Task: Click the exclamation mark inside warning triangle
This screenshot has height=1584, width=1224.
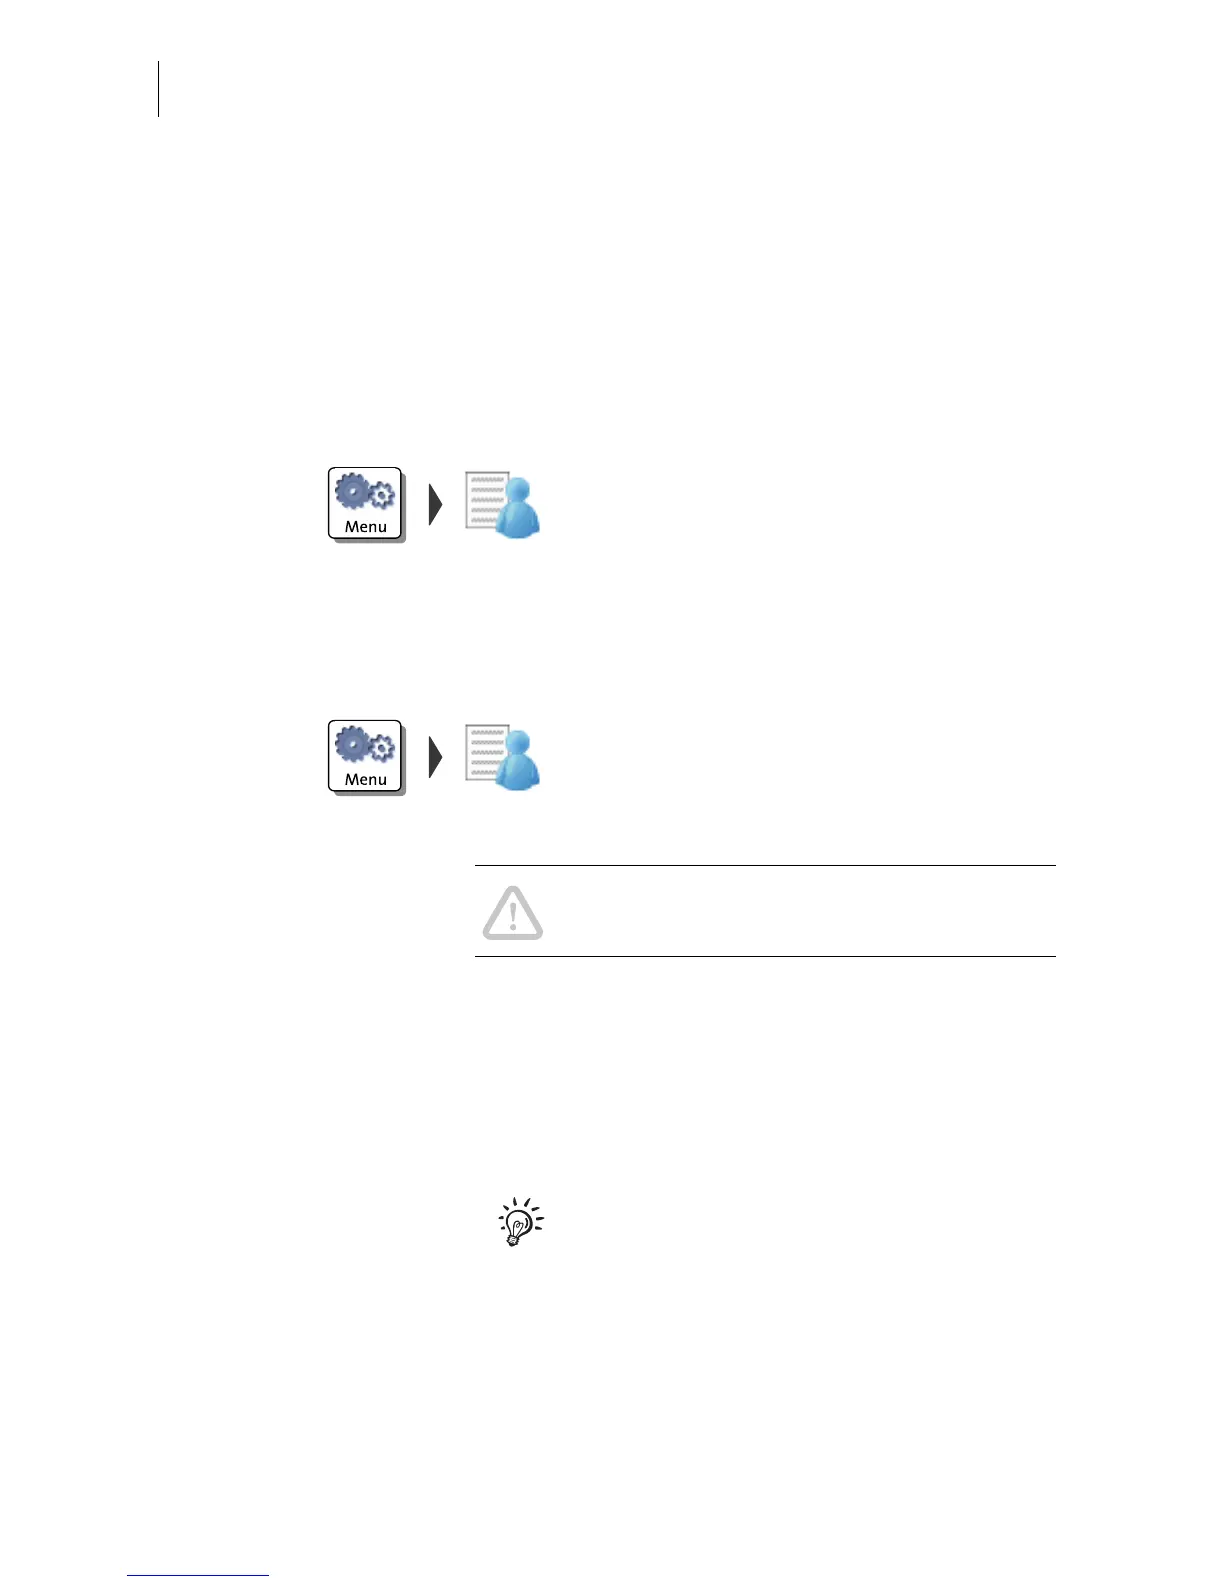Action: click(513, 916)
